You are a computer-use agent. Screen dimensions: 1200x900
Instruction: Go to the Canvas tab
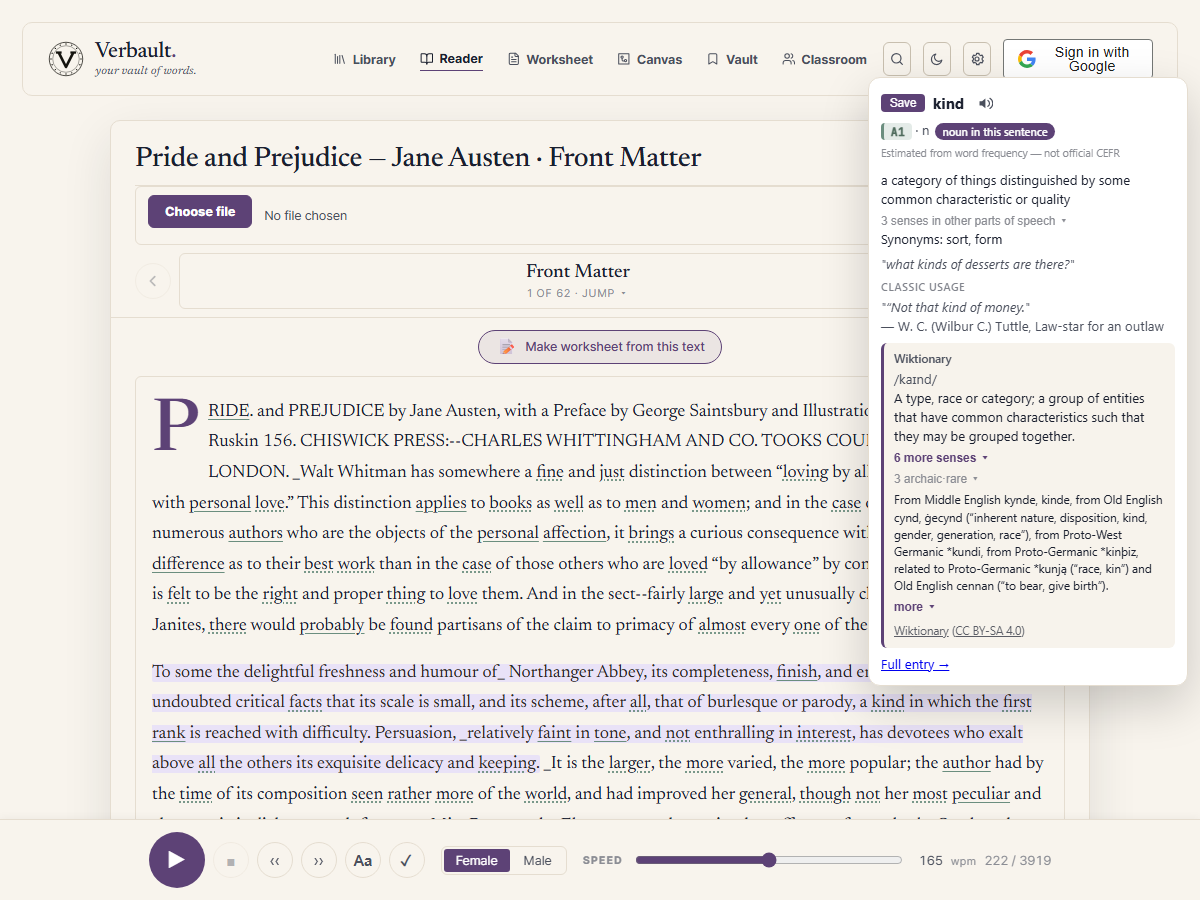tap(650, 59)
